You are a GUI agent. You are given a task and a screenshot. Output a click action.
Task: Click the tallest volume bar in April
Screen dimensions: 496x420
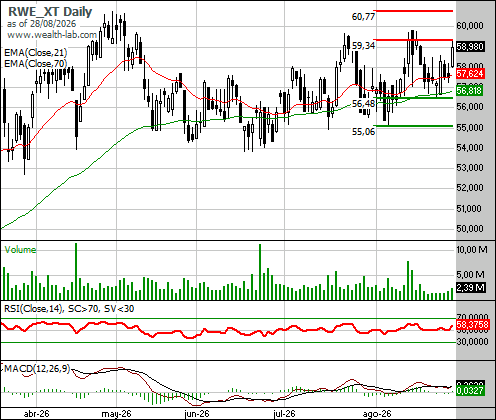[x=76, y=271]
